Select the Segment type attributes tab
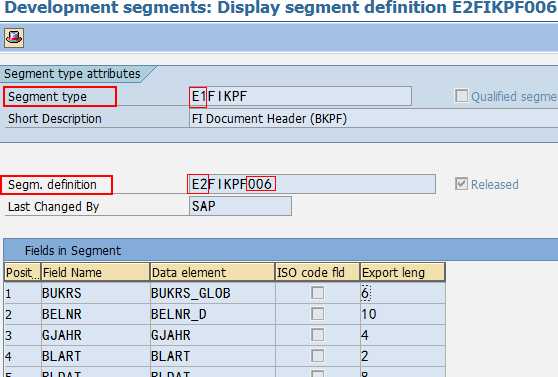 [73, 74]
